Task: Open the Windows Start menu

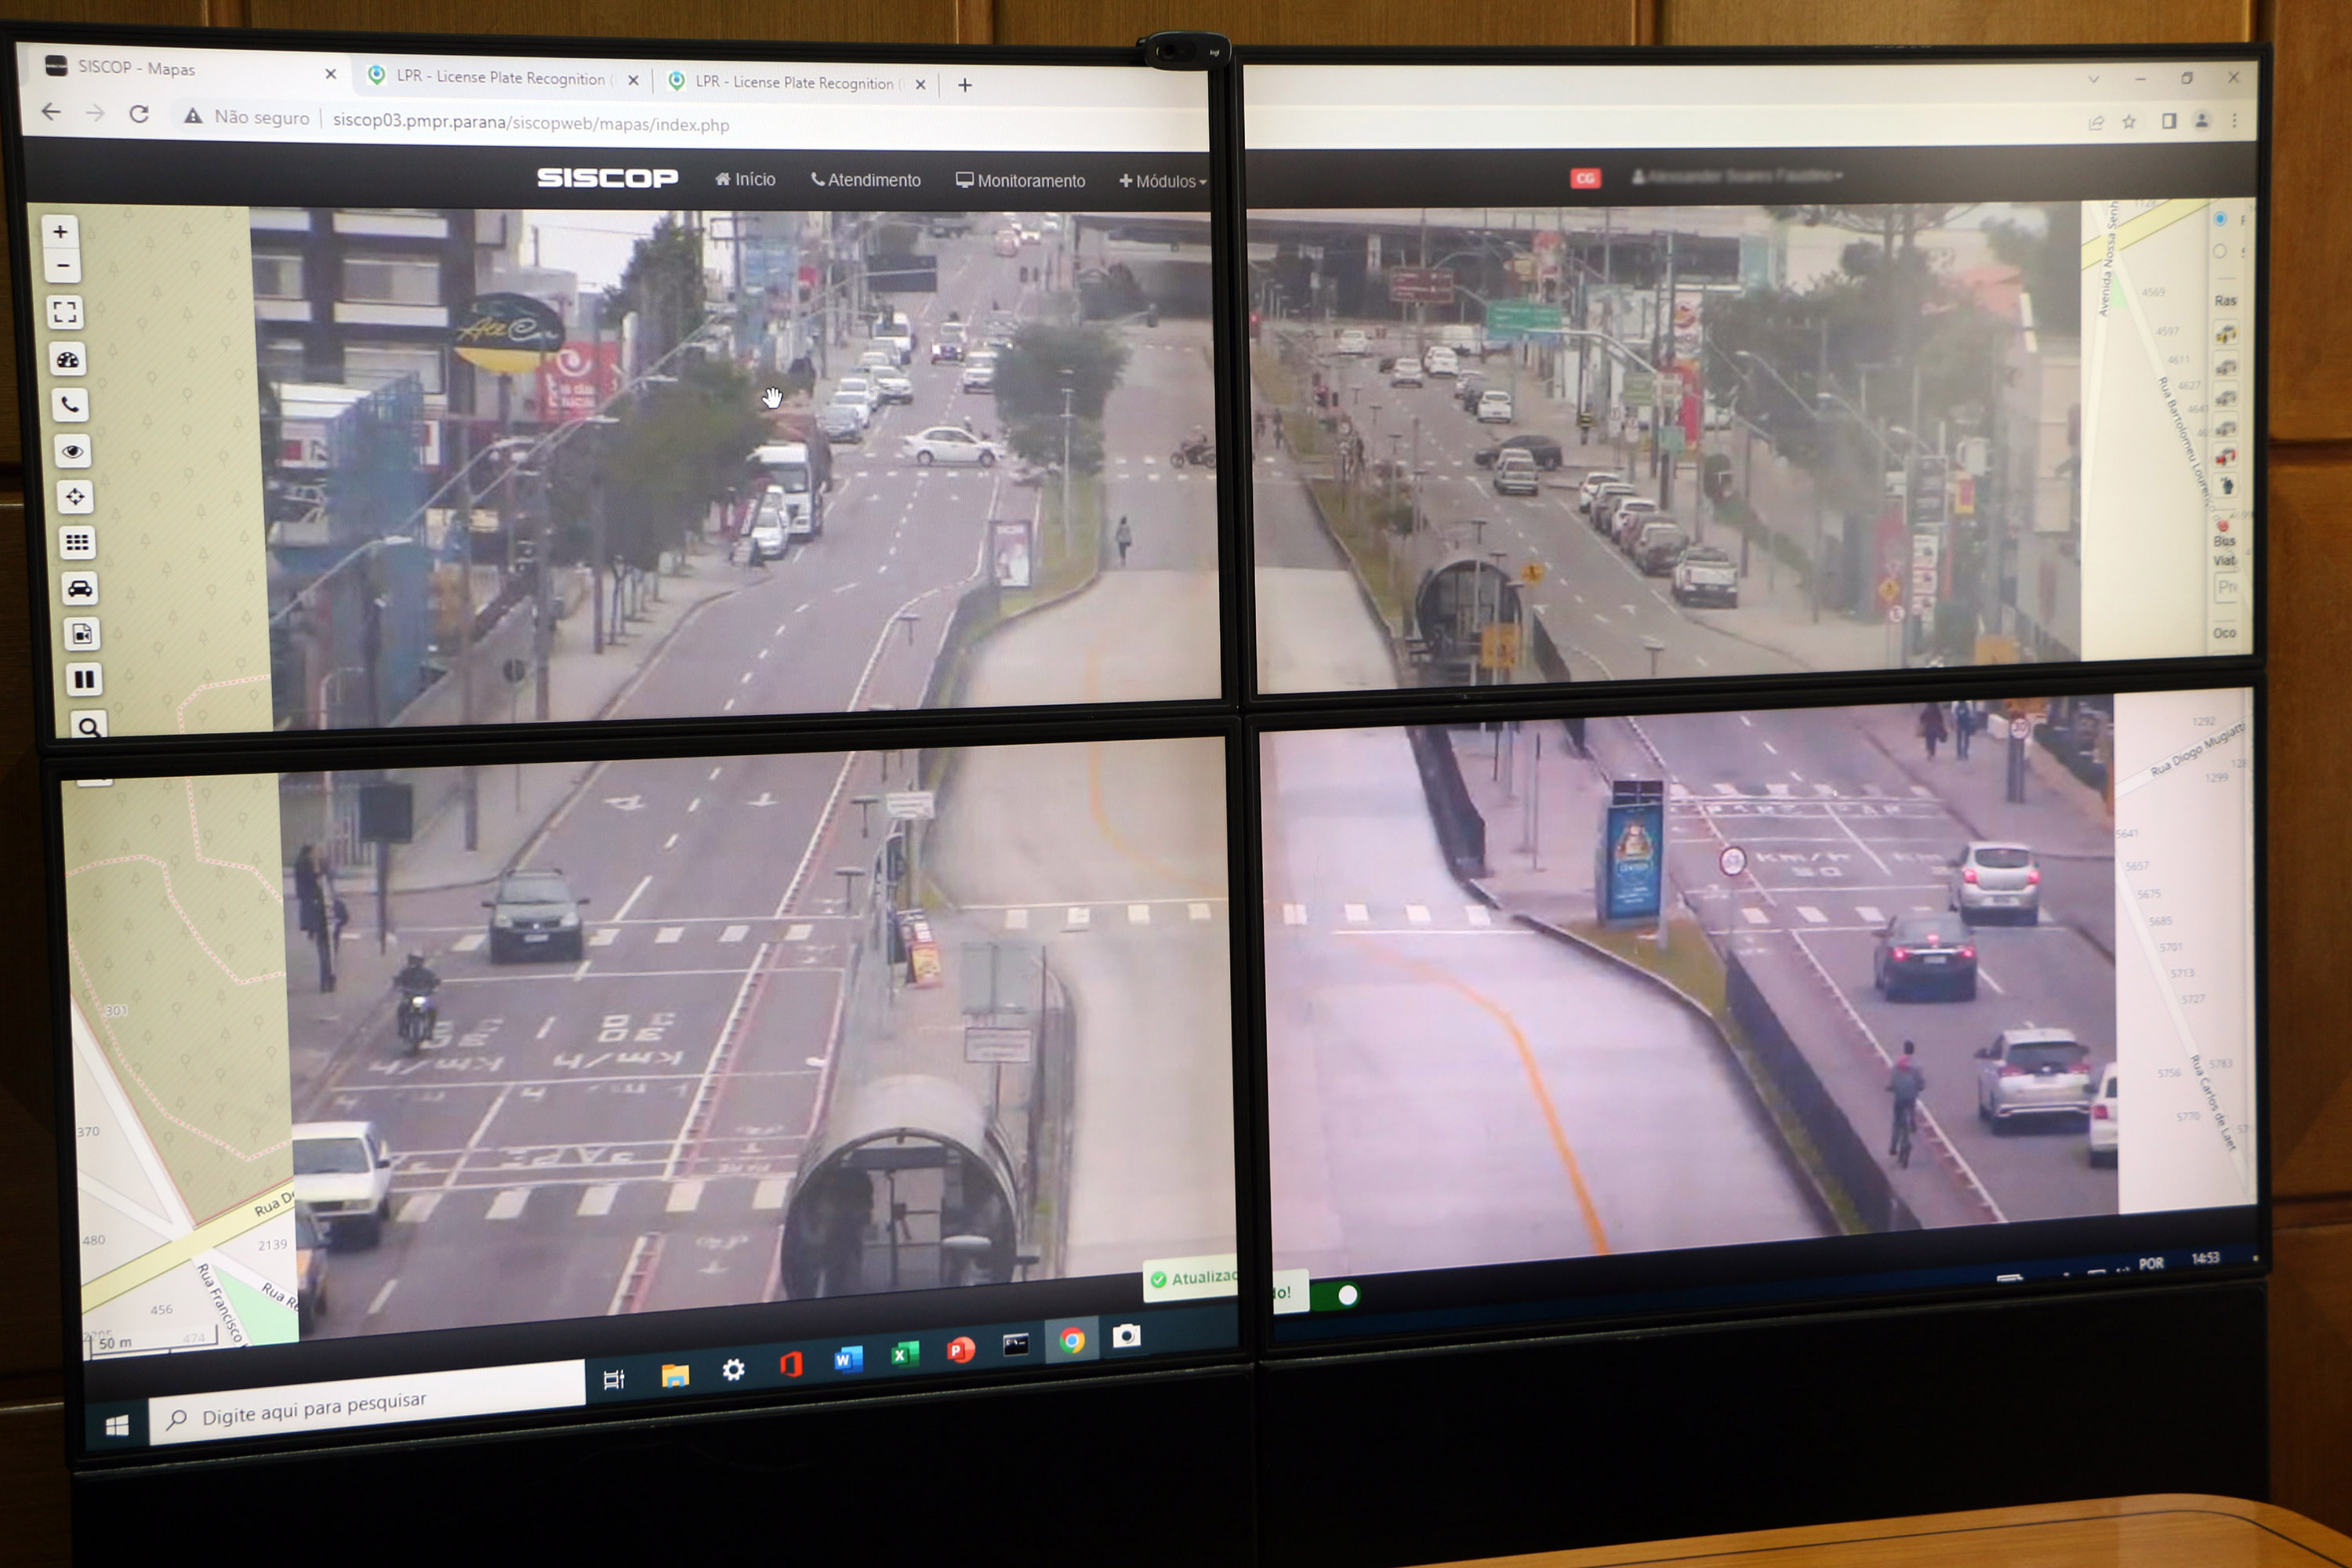Action: (x=117, y=1424)
